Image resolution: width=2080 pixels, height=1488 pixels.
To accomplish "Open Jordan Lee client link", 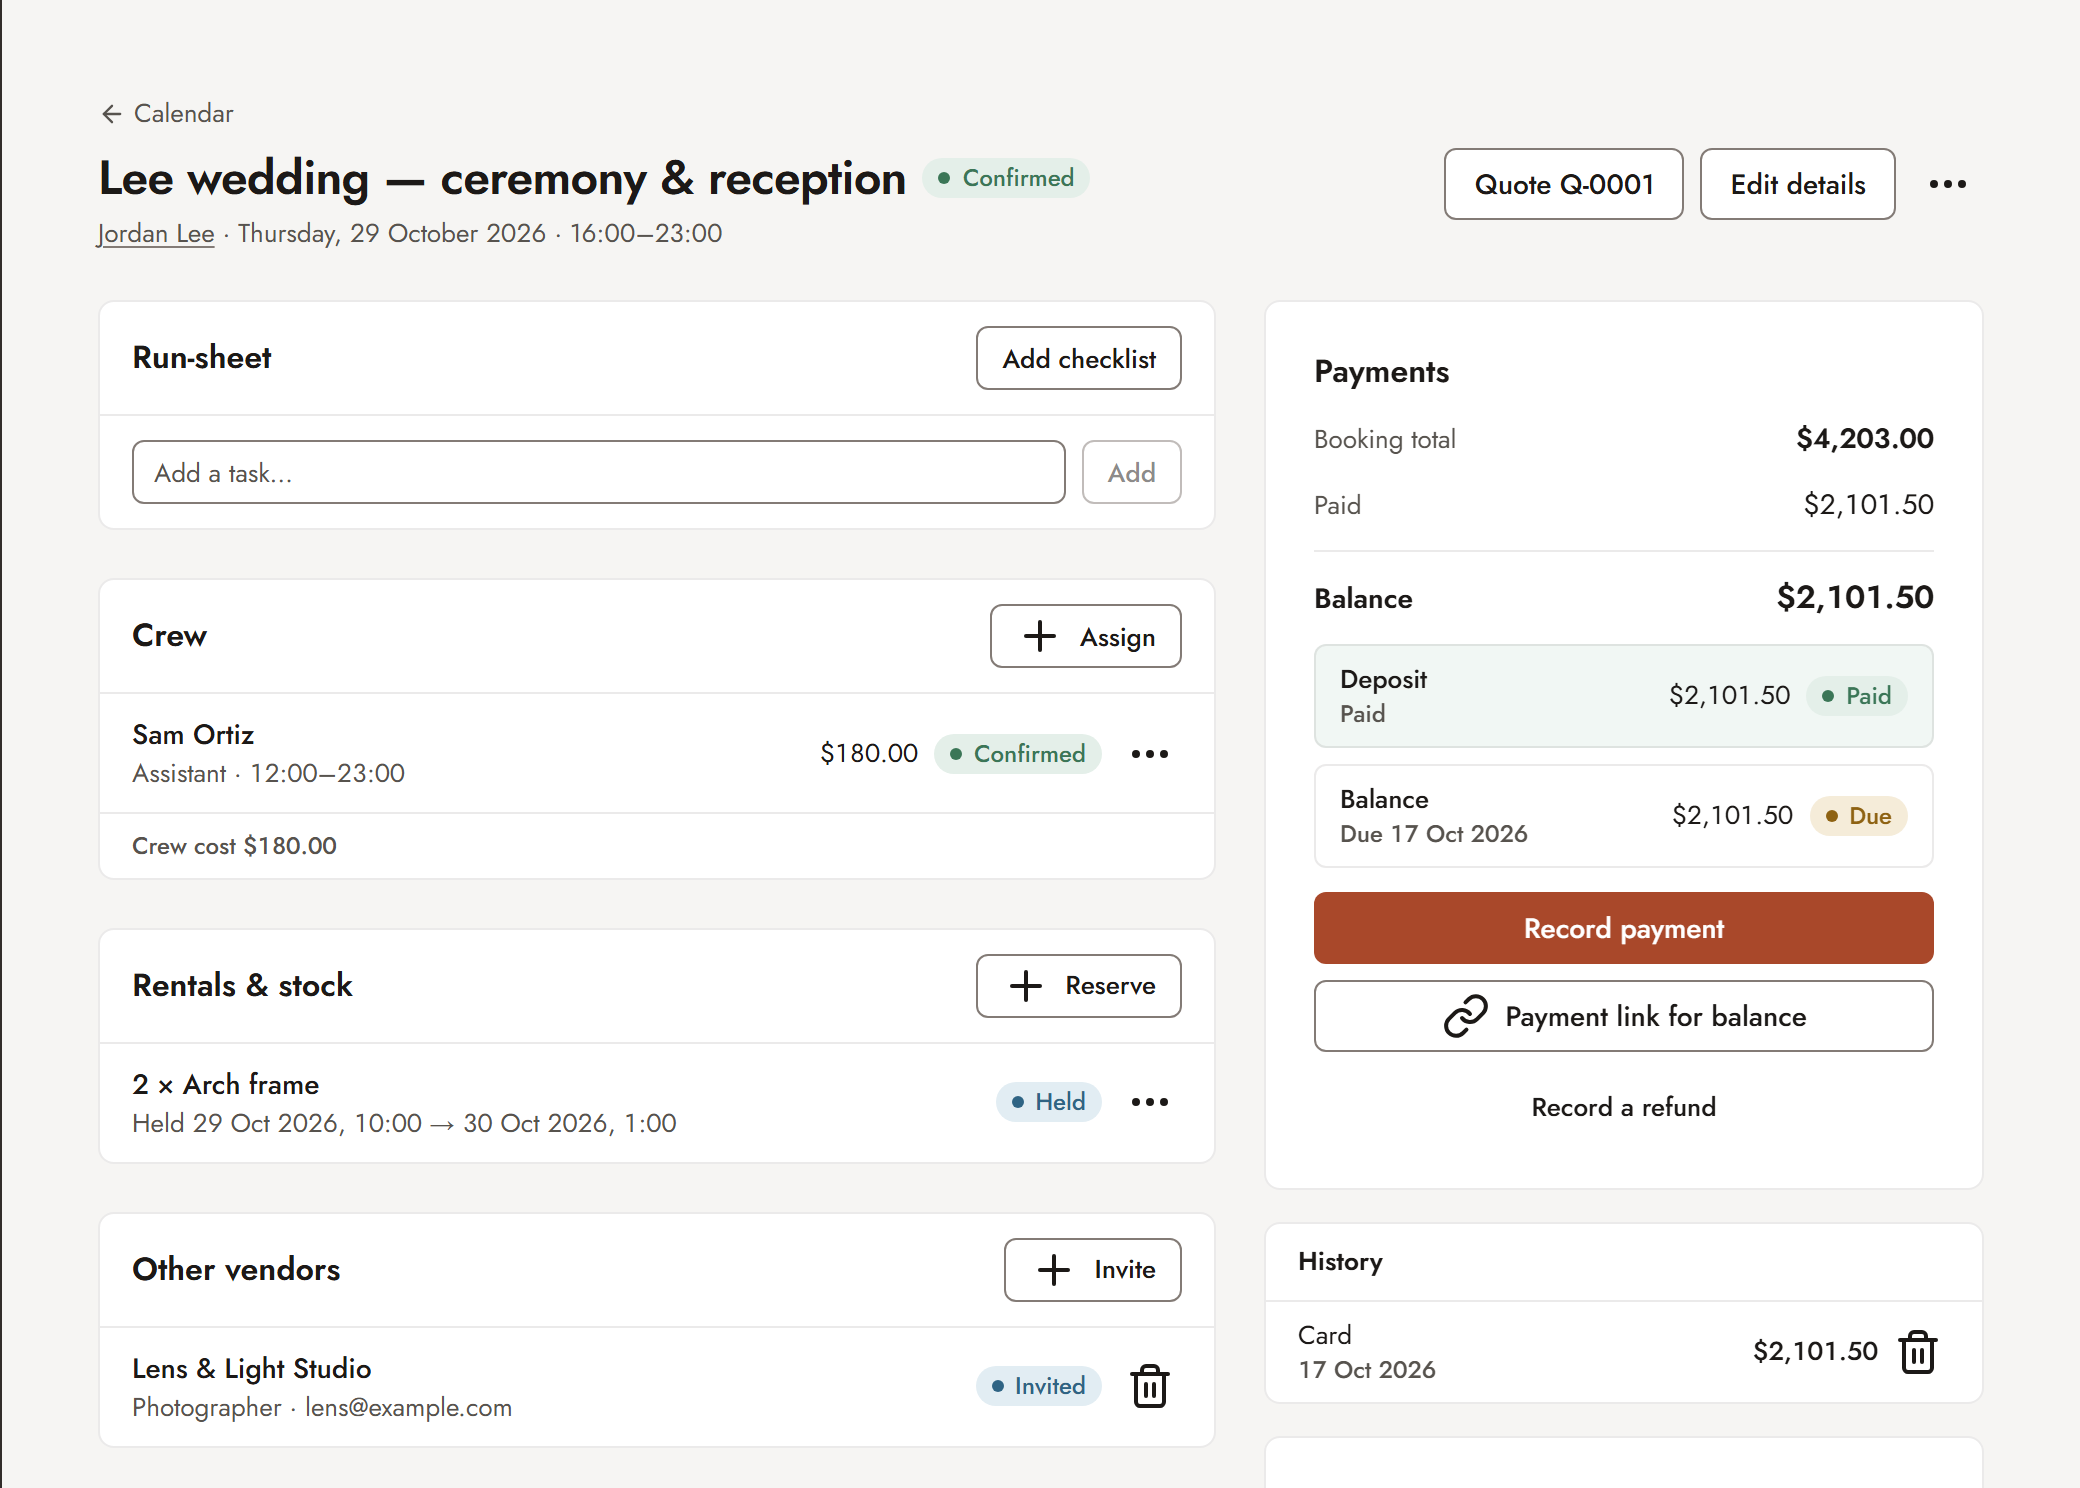I will (156, 233).
